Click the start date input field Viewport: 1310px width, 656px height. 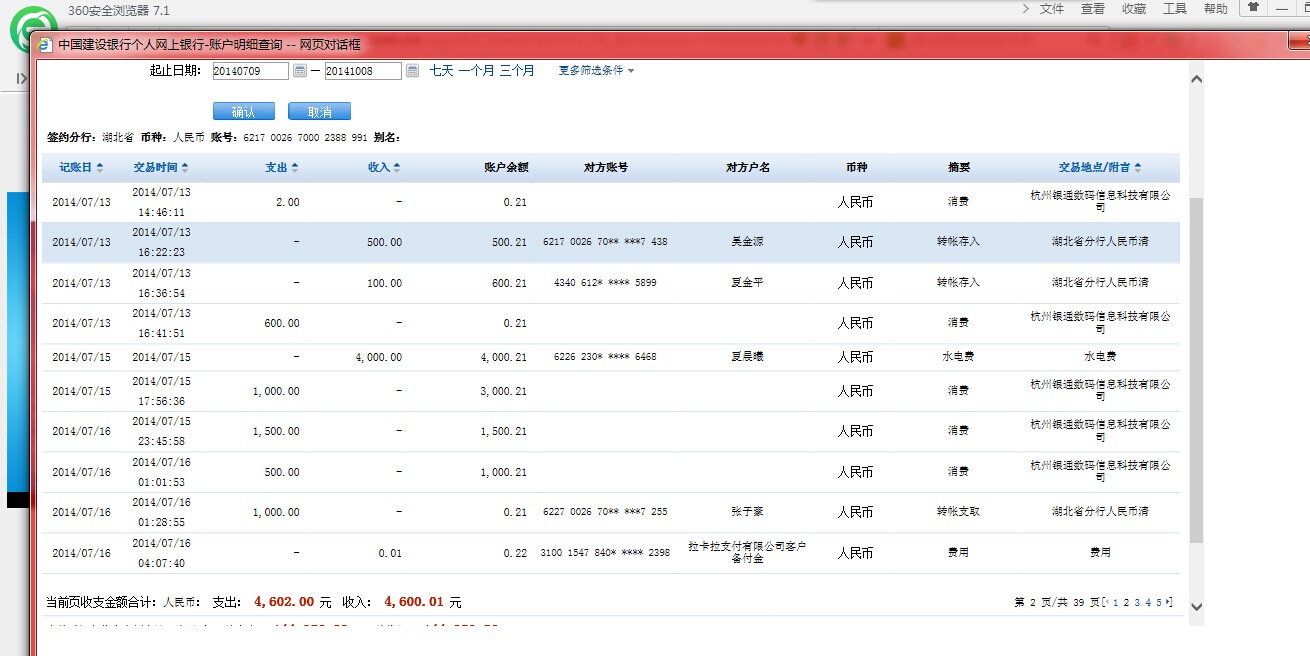[x=250, y=71]
